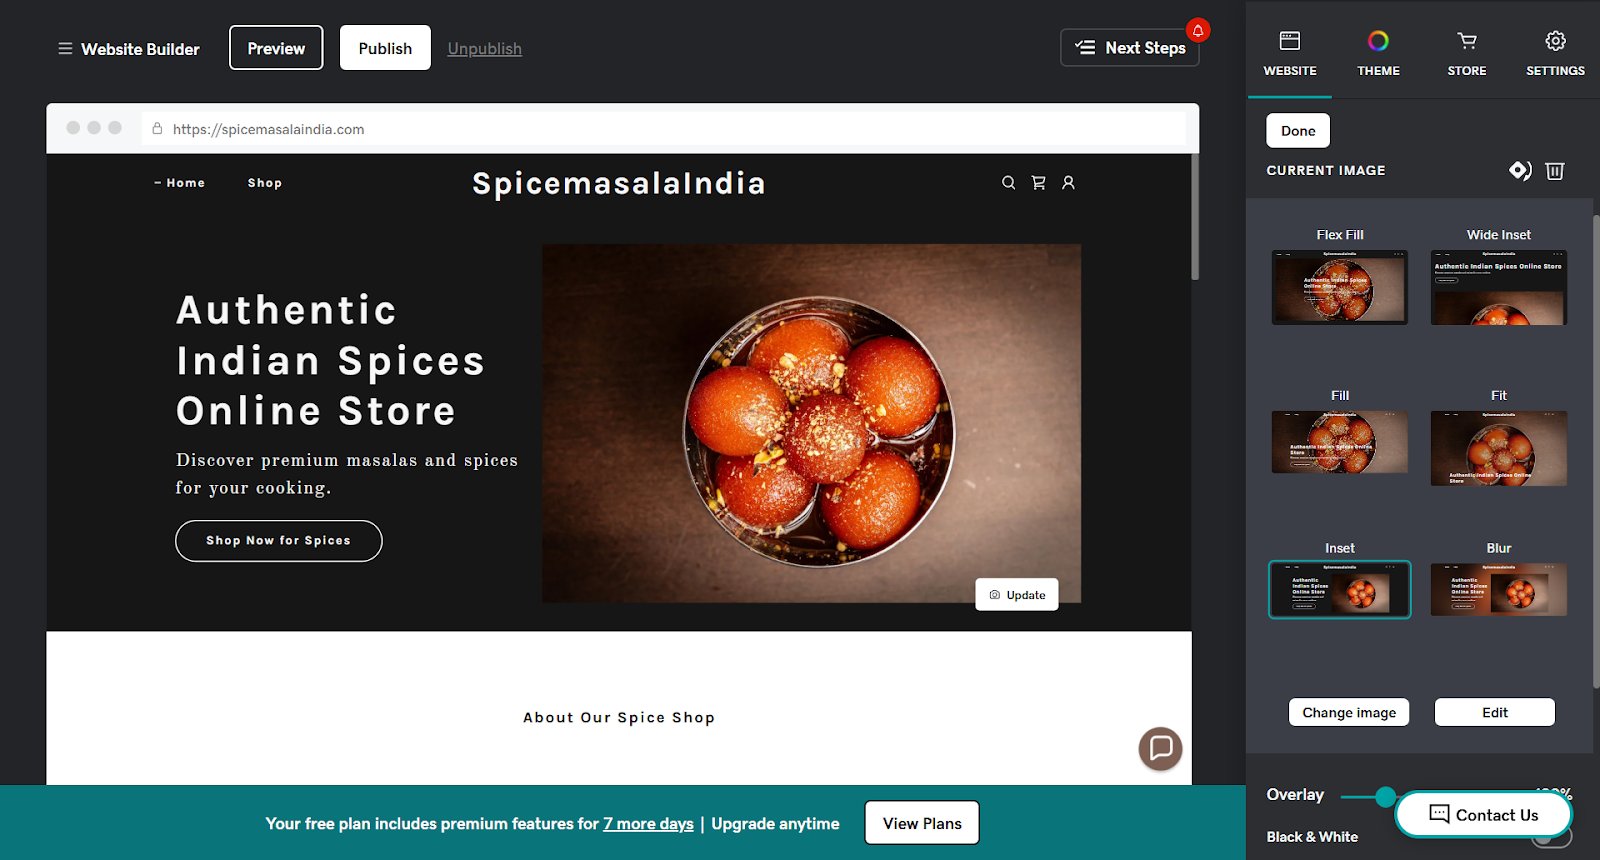Choose the Blur layout thumbnail
1600x860 pixels.
point(1498,590)
